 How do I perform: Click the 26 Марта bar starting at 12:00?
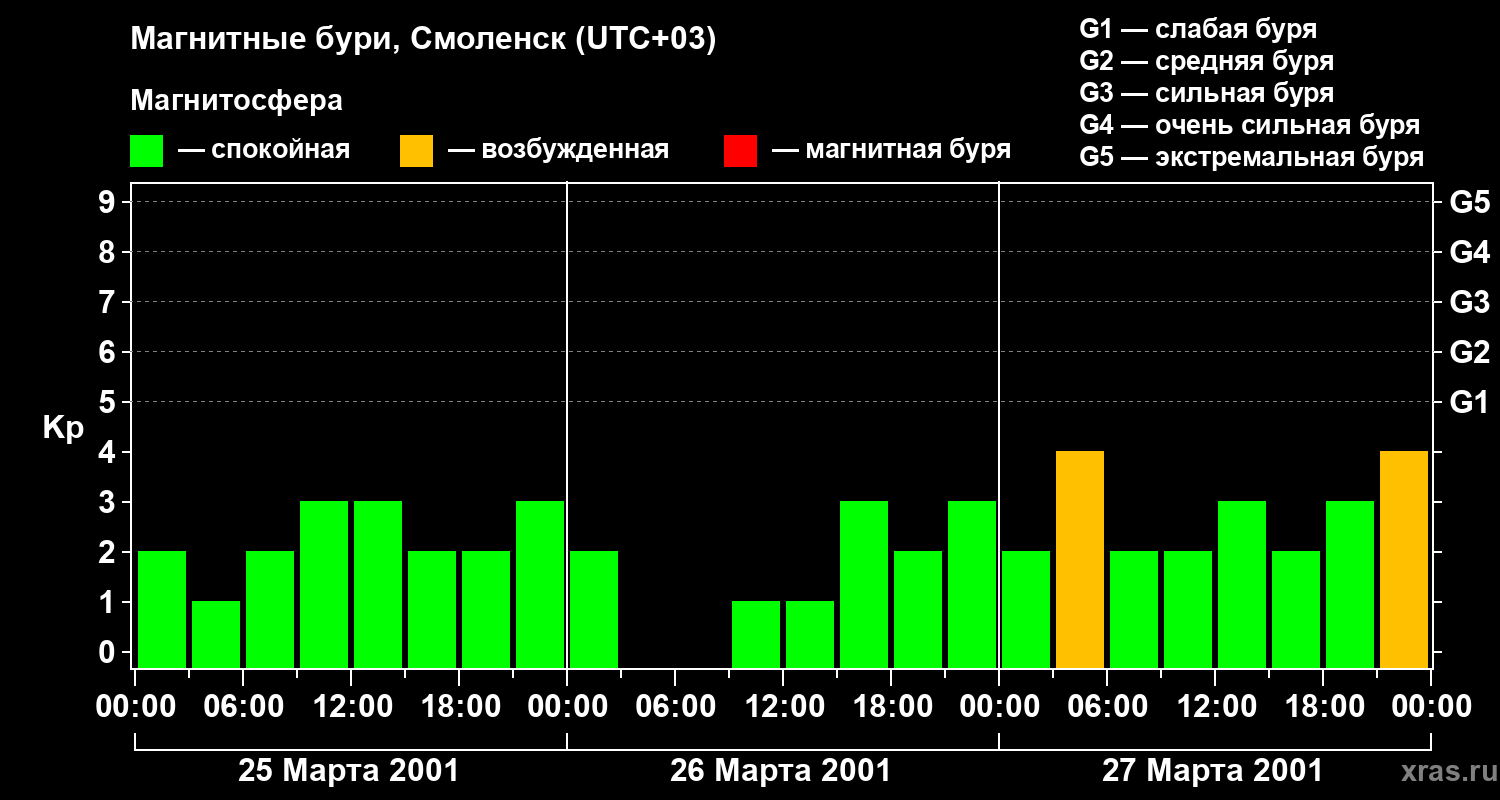coord(810,634)
